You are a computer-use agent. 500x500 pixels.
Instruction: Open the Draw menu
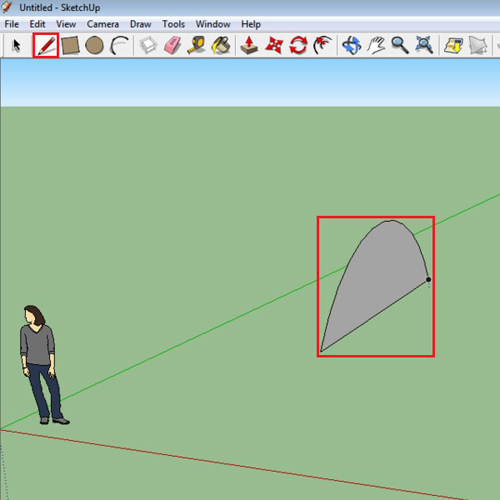coord(140,24)
